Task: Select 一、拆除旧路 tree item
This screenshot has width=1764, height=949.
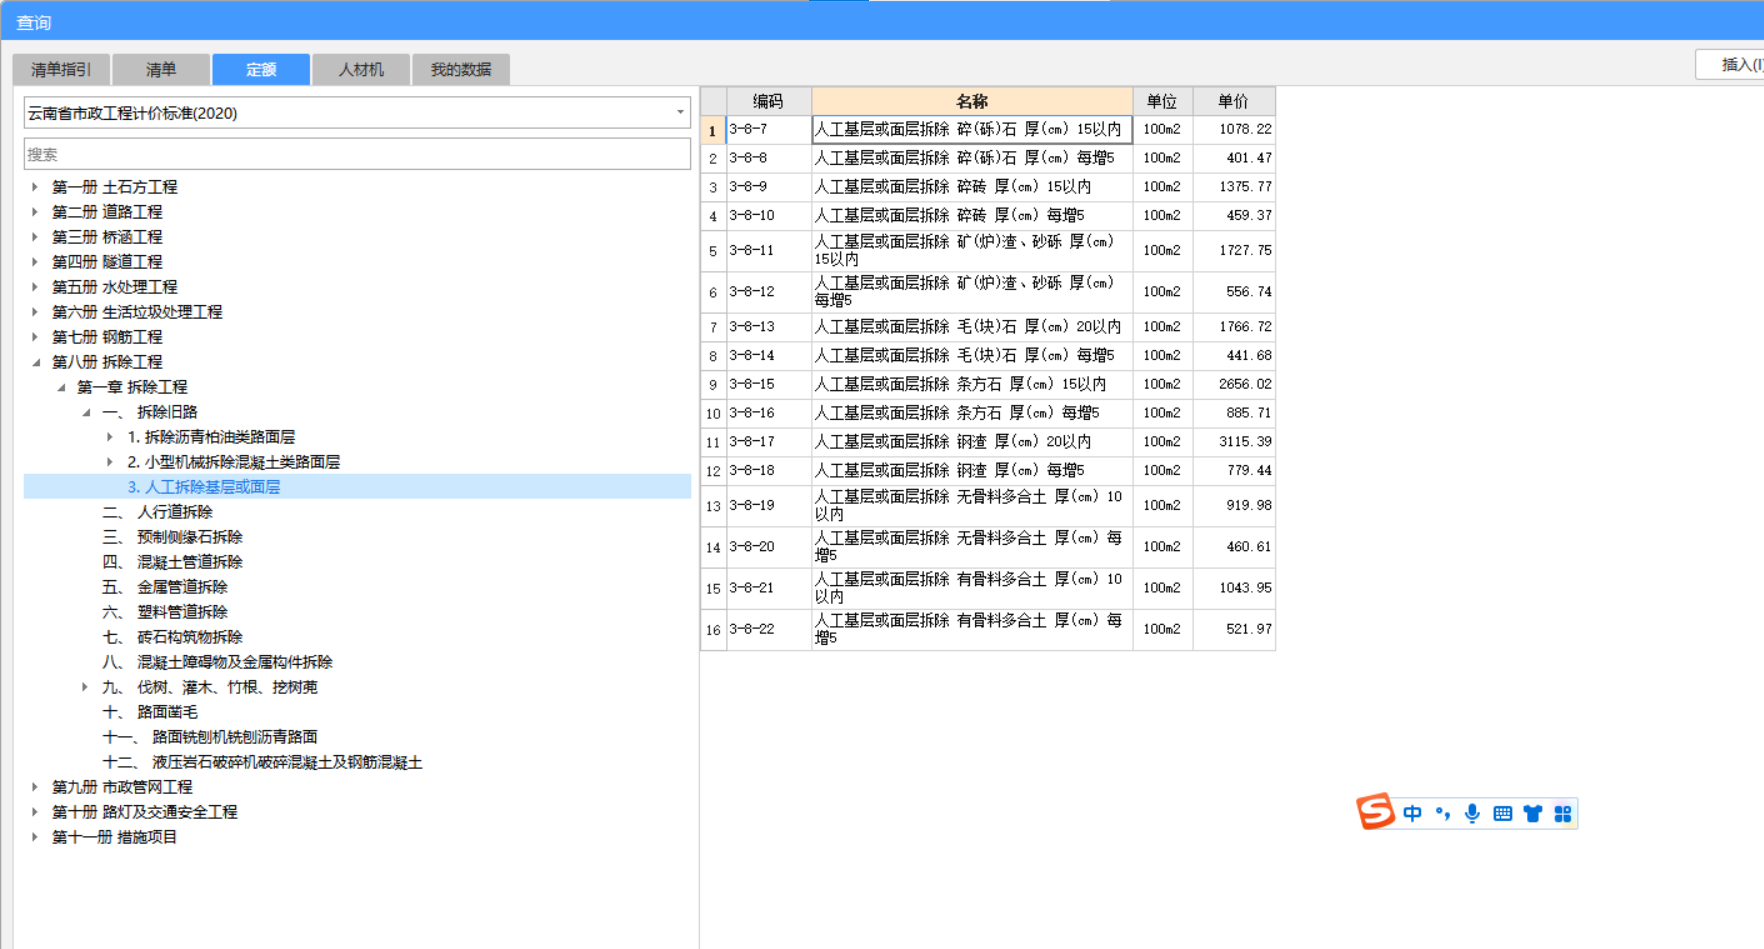Action: (x=150, y=412)
